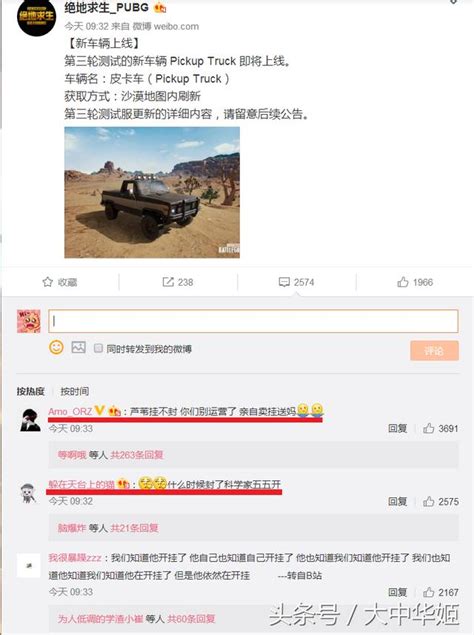Click the comment text input box
Image resolution: width=474 pixels, height=635 pixels.
[254, 321]
